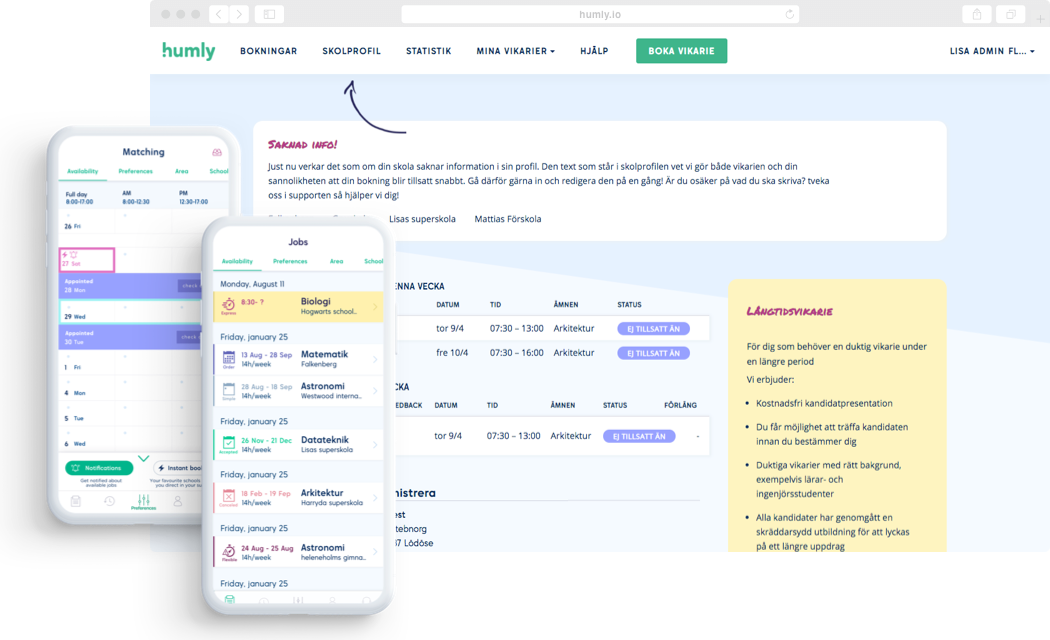Click the green Notifications button

point(98,468)
